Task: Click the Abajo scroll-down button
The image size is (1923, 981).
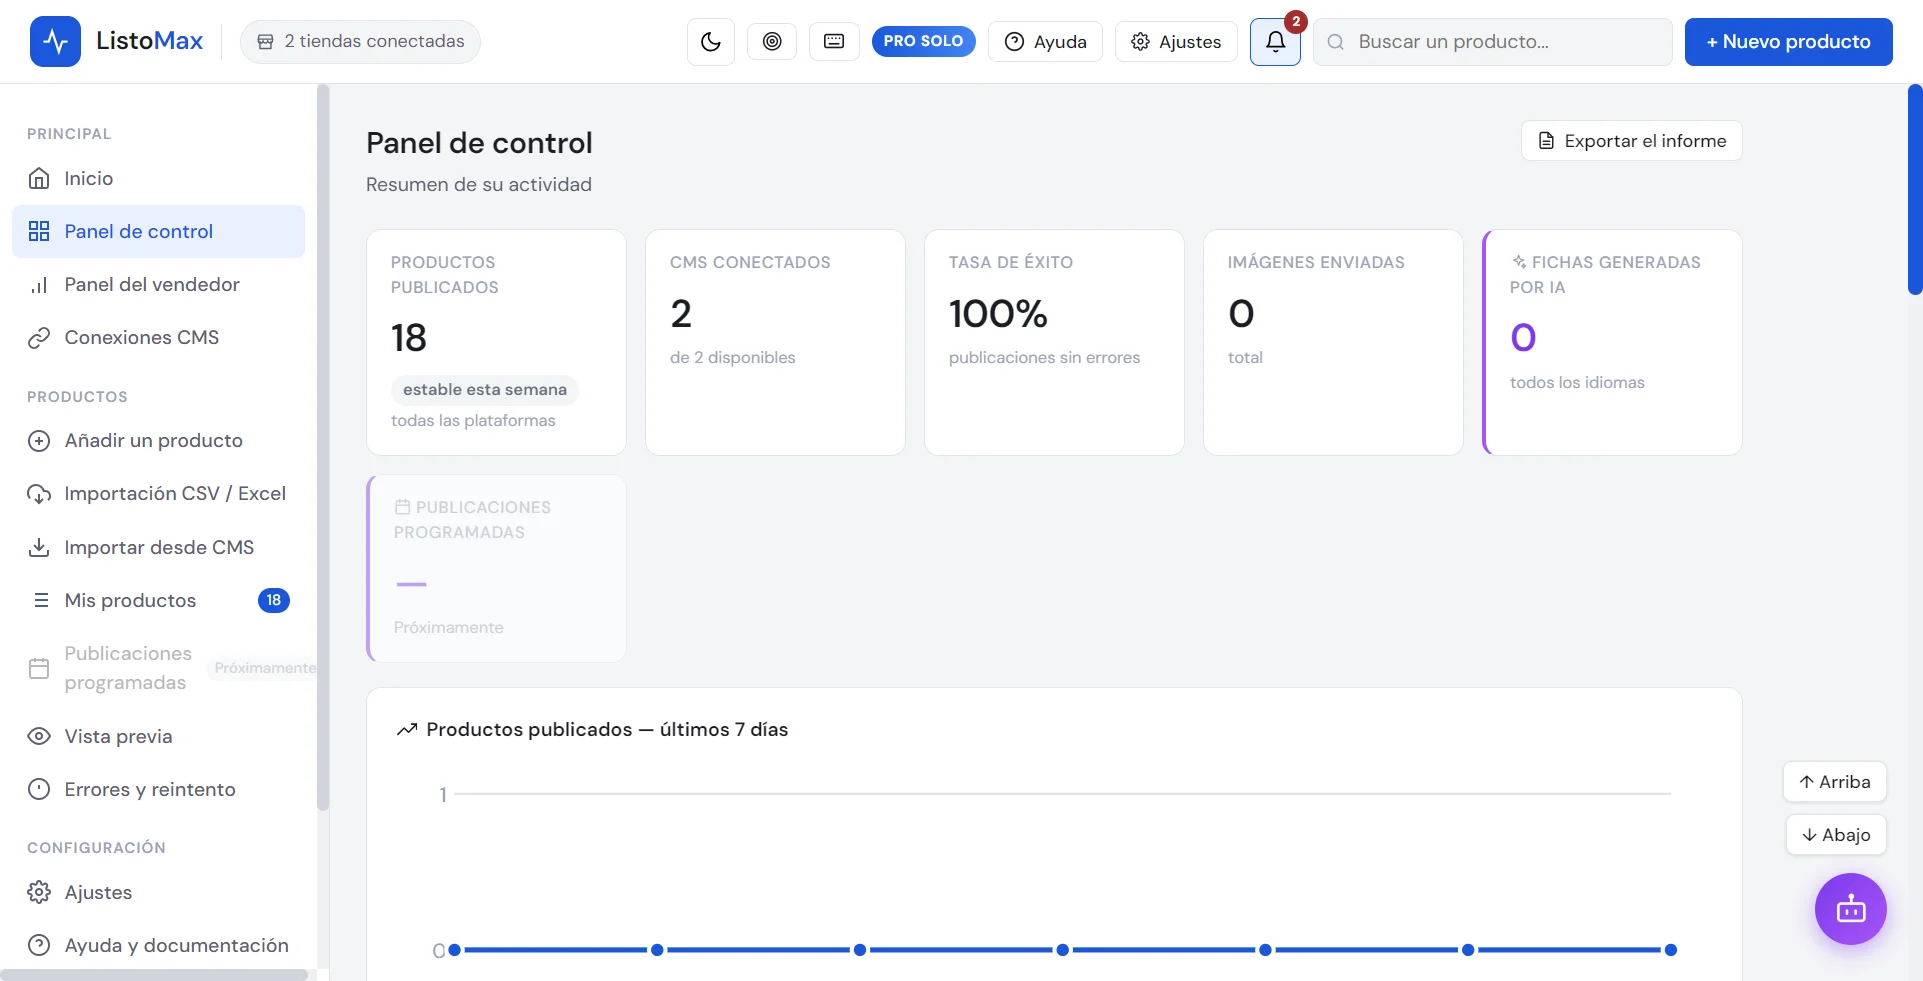Action: point(1836,835)
